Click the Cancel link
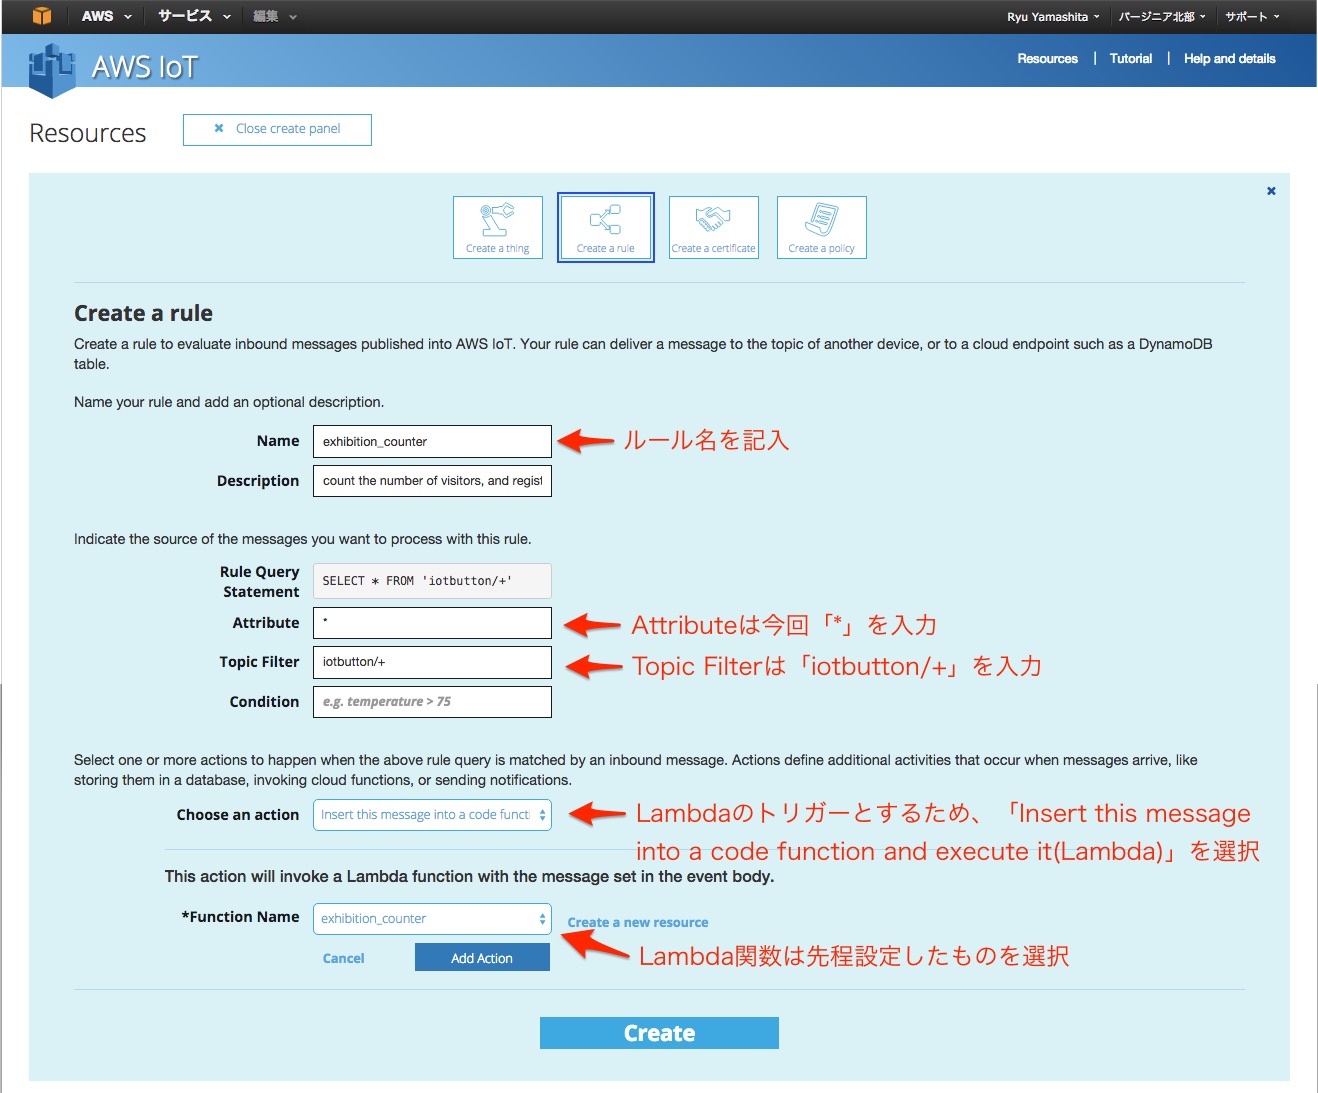Screen dimensions: 1318x1093 343,958
